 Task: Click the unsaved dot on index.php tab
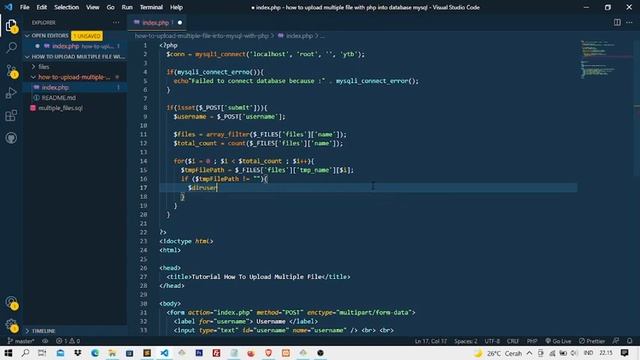[x=180, y=22]
